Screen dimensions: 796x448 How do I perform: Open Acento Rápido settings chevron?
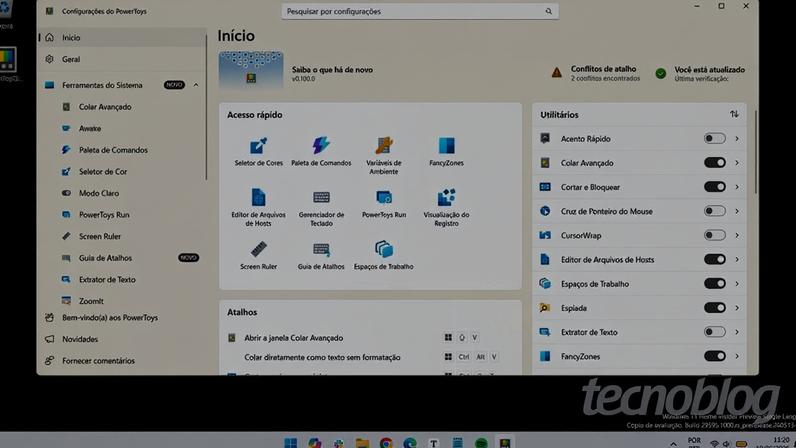click(x=737, y=139)
